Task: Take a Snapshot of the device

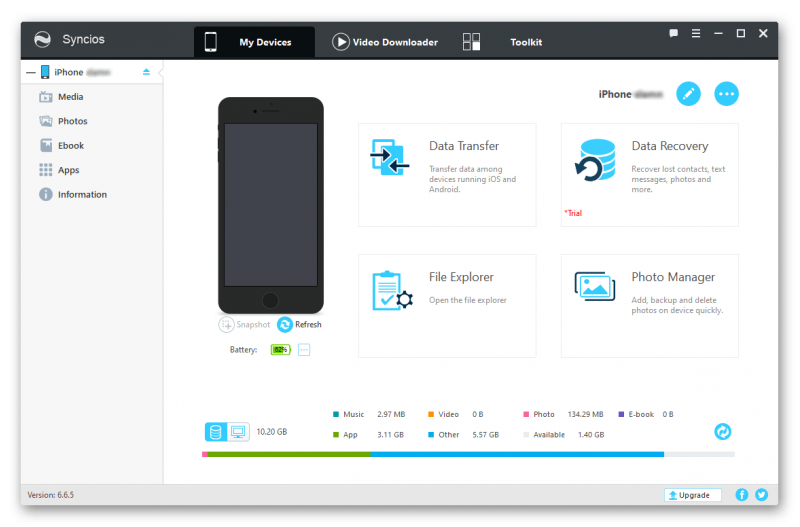Action: coord(244,324)
